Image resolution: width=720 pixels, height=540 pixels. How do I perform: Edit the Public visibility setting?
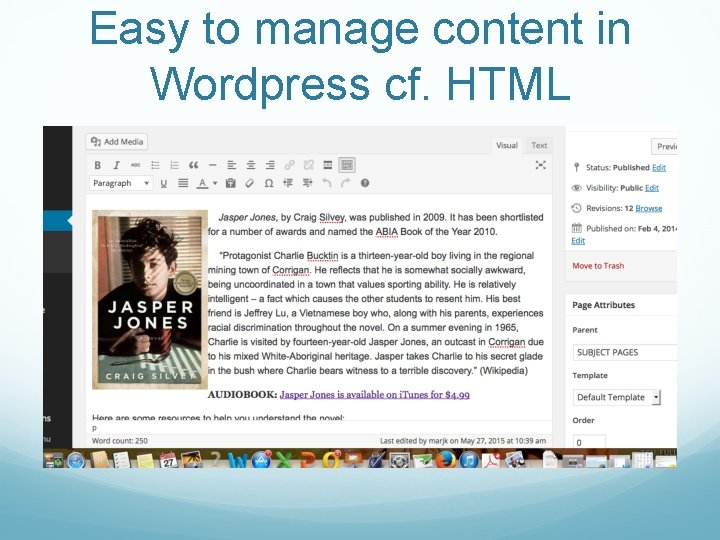(652, 188)
